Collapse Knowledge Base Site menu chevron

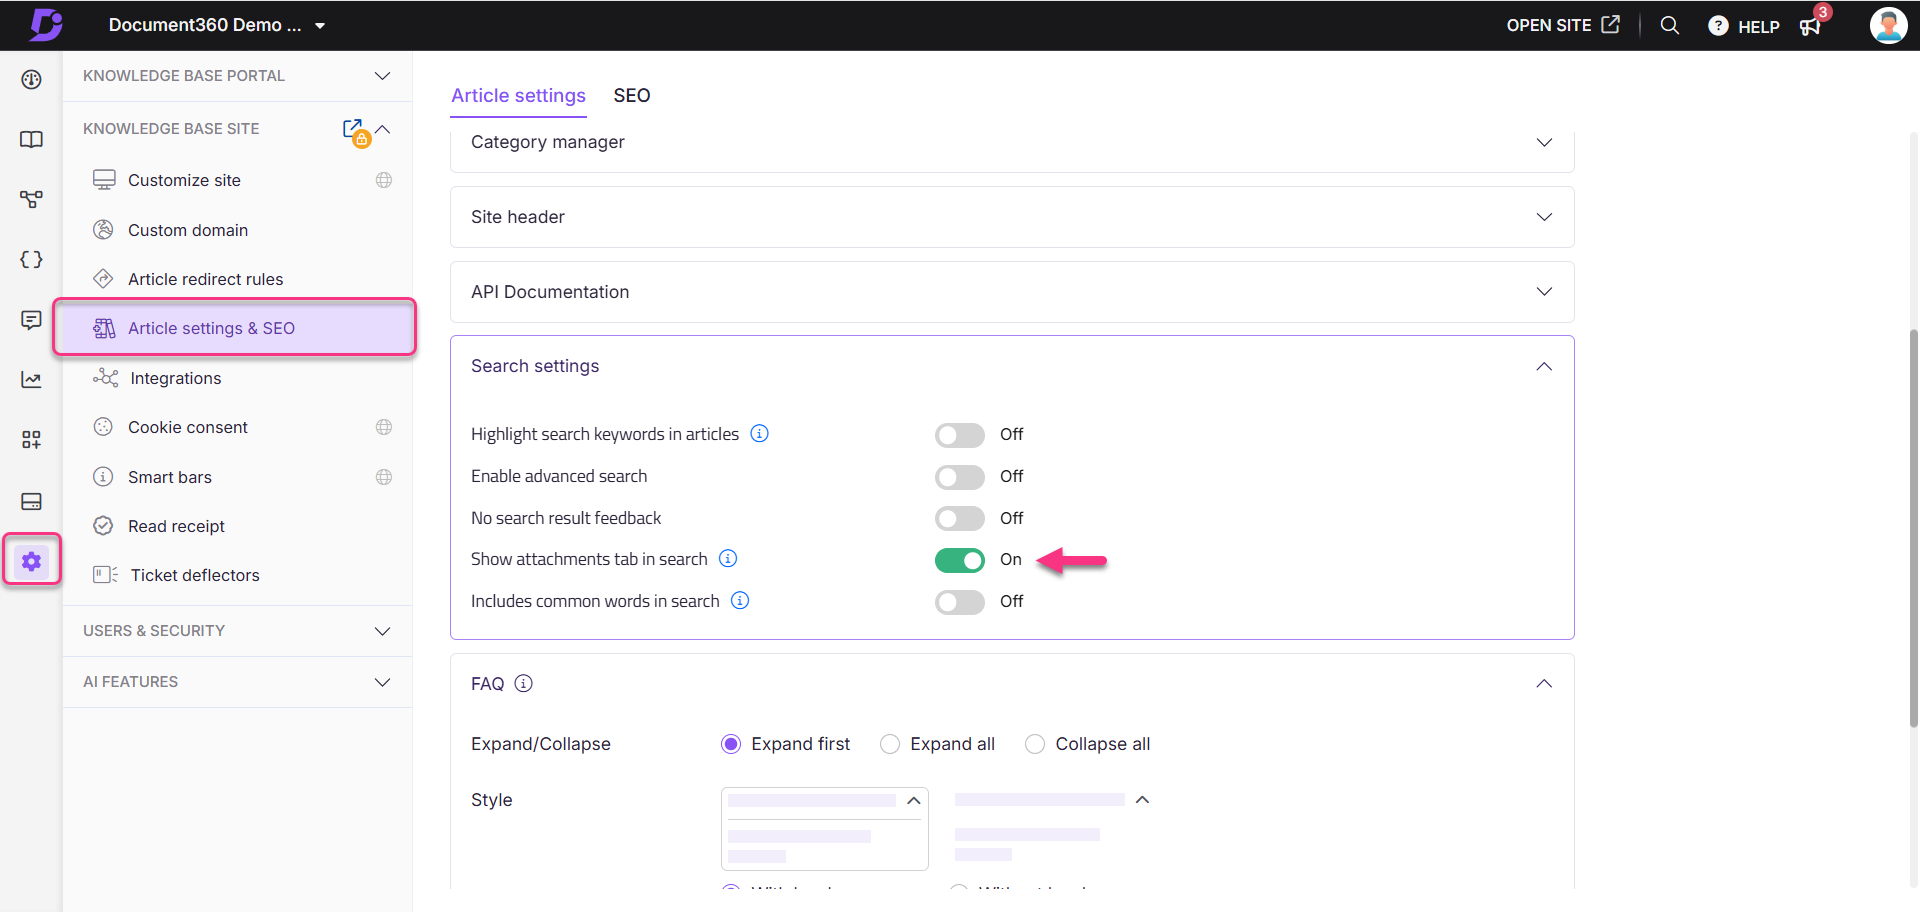(x=383, y=129)
